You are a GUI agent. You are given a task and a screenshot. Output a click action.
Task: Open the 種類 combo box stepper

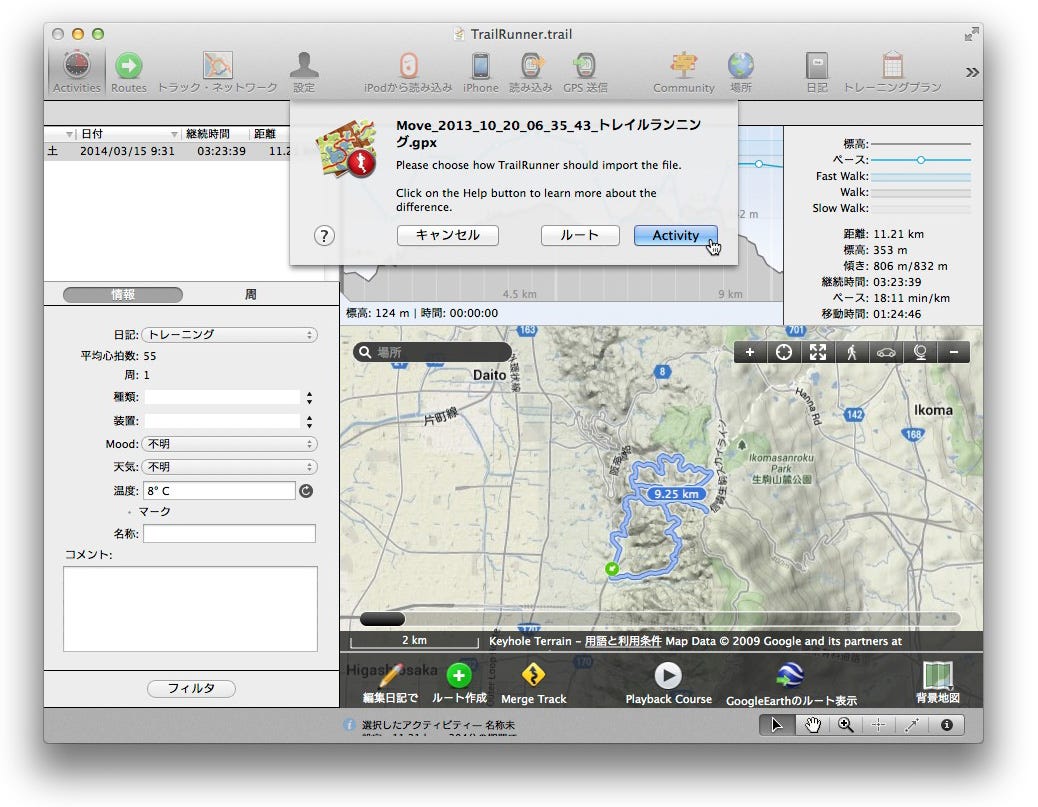click(x=309, y=398)
